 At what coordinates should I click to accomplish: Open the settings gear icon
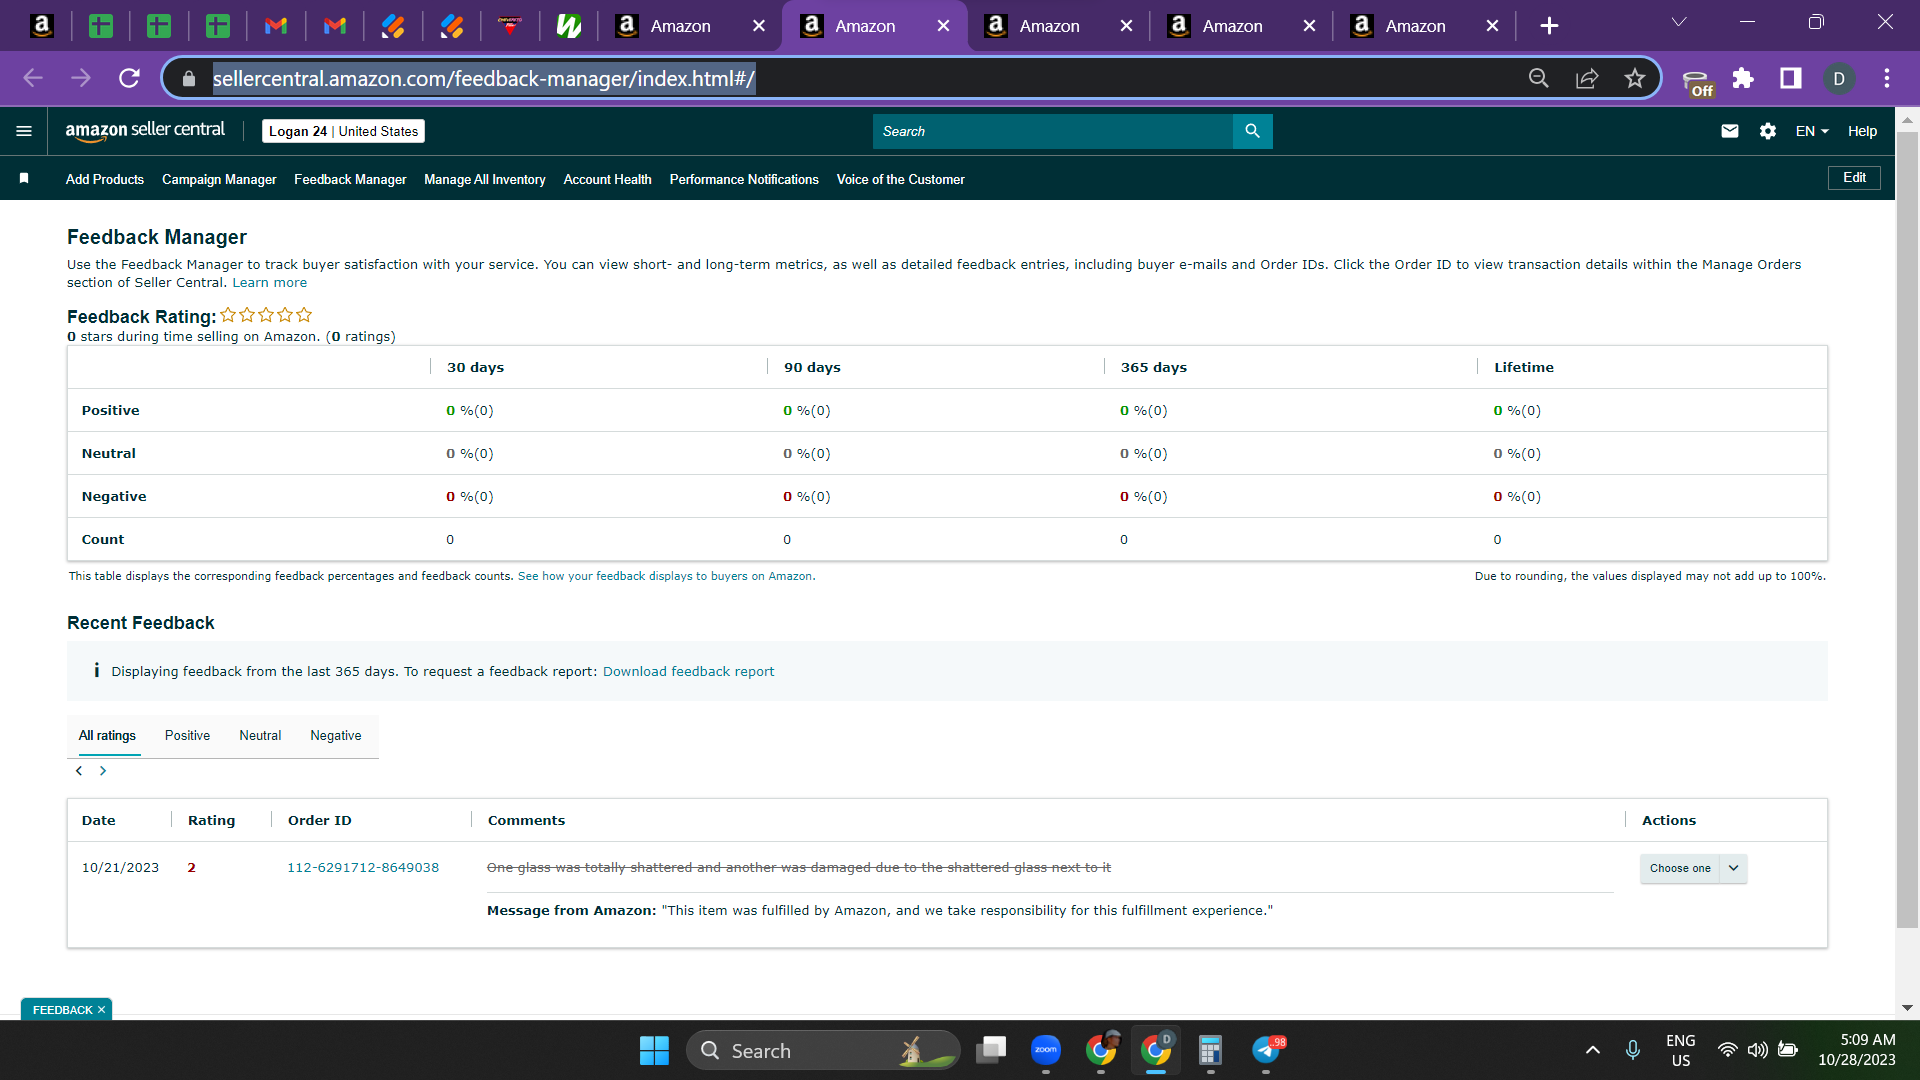1767,131
